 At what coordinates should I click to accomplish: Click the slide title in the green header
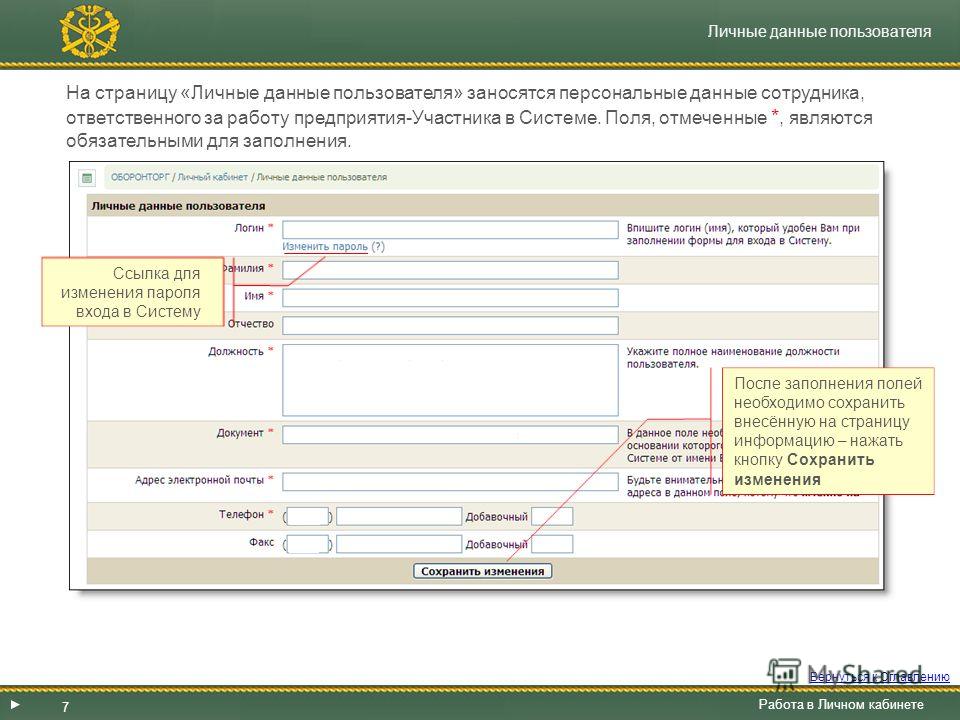pyautogui.click(x=819, y=32)
